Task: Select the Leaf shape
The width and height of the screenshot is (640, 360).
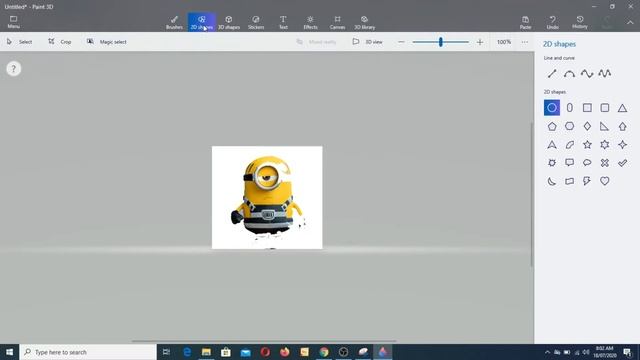Action: 569,144
